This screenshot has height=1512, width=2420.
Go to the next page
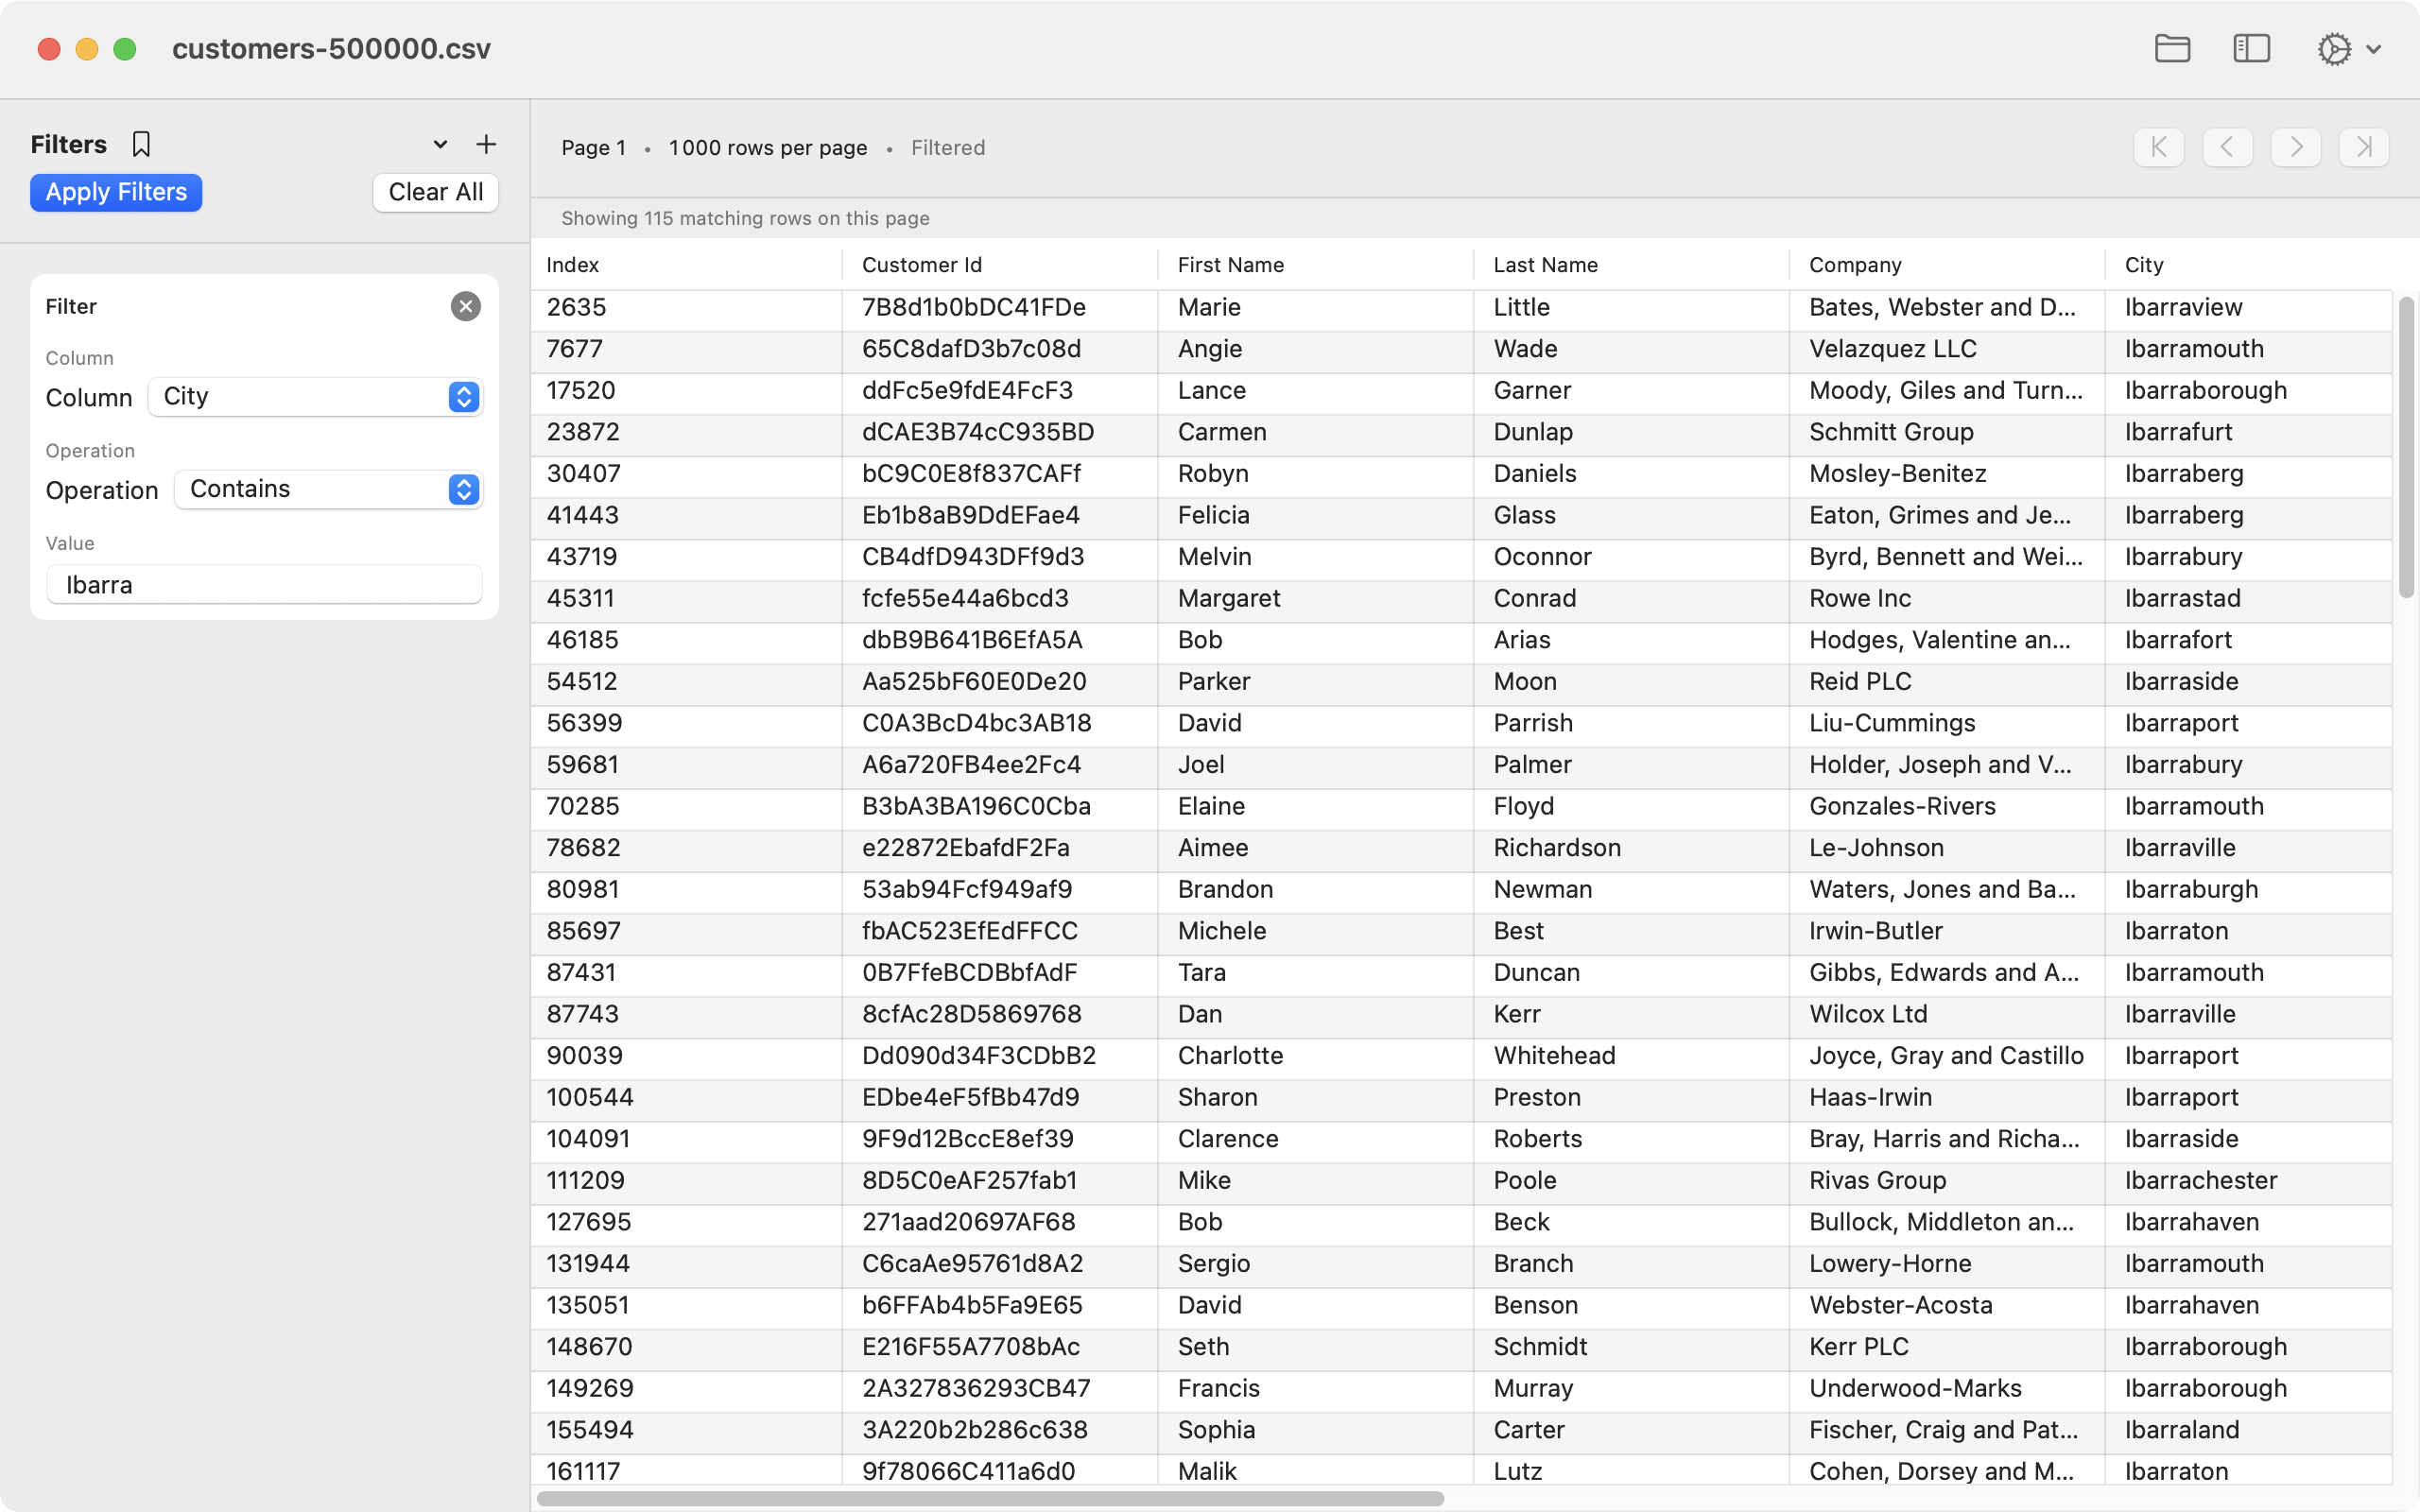pos(2295,147)
